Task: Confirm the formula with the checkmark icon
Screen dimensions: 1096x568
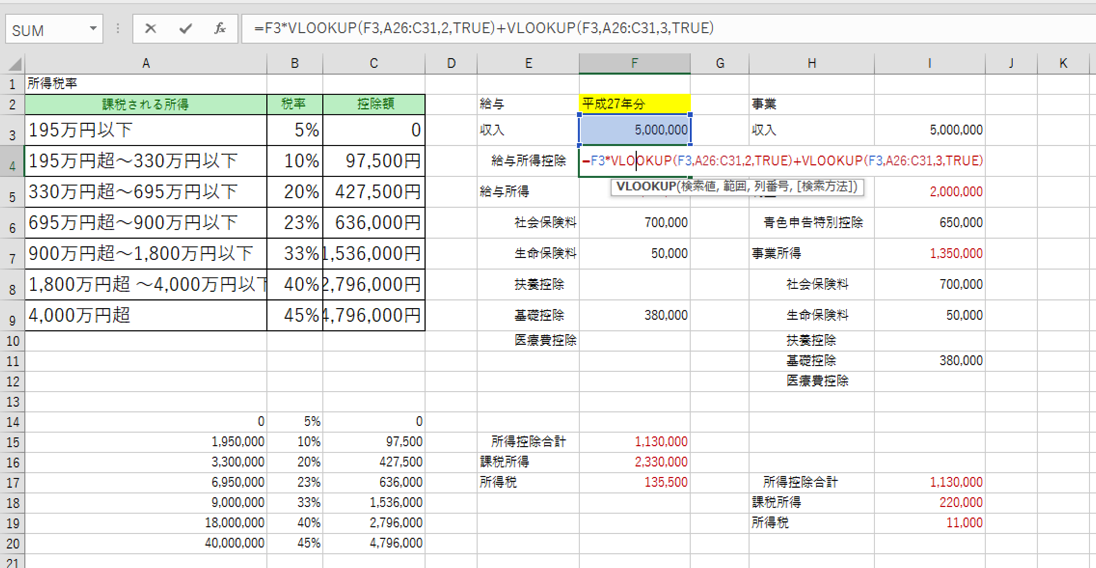Action: [185, 29]
